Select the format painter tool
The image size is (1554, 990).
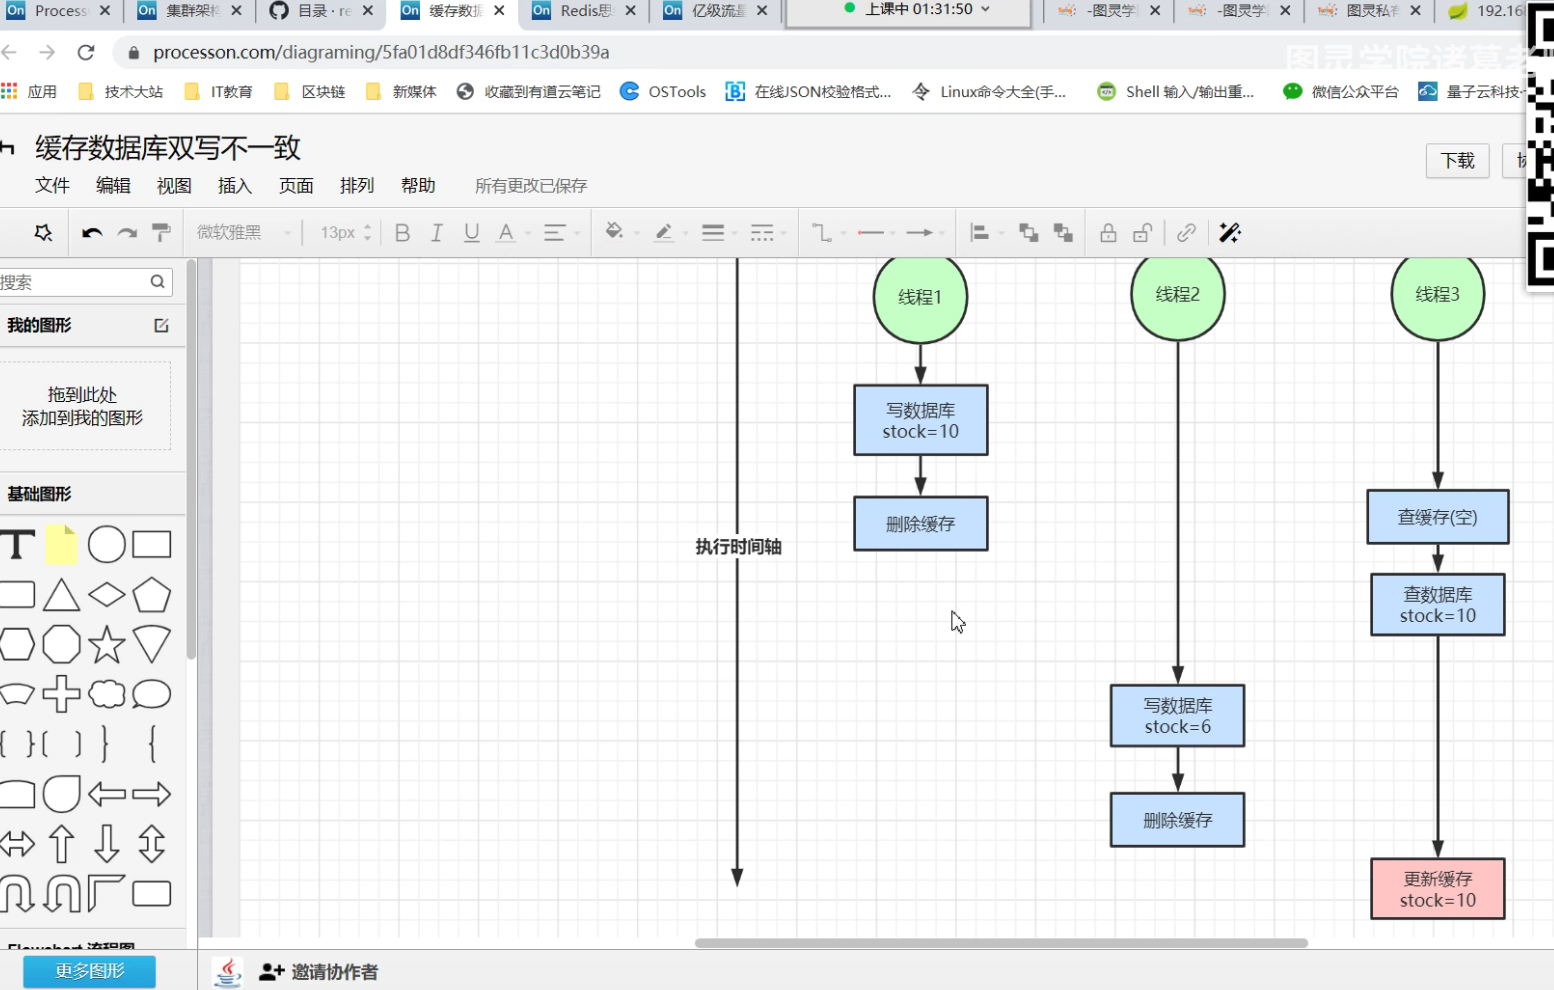[x=161, y=233]
